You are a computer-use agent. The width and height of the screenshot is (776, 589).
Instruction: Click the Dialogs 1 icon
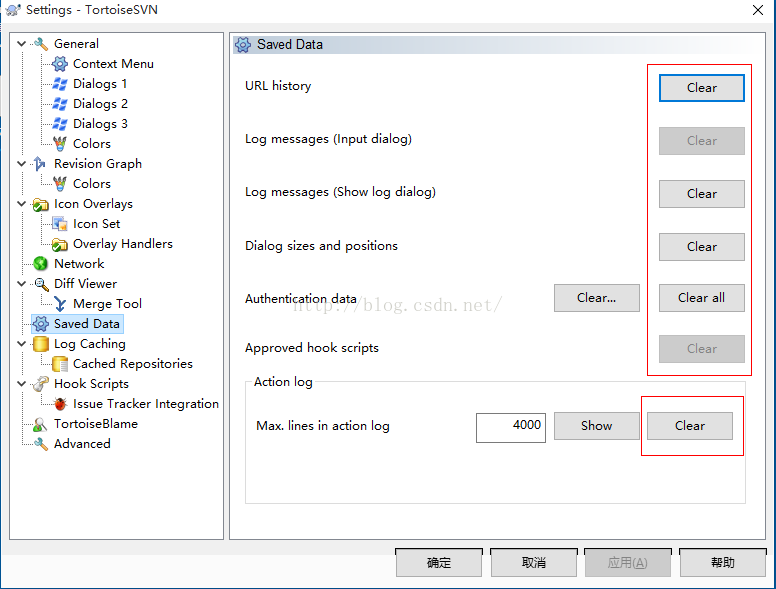pos(60,84)
